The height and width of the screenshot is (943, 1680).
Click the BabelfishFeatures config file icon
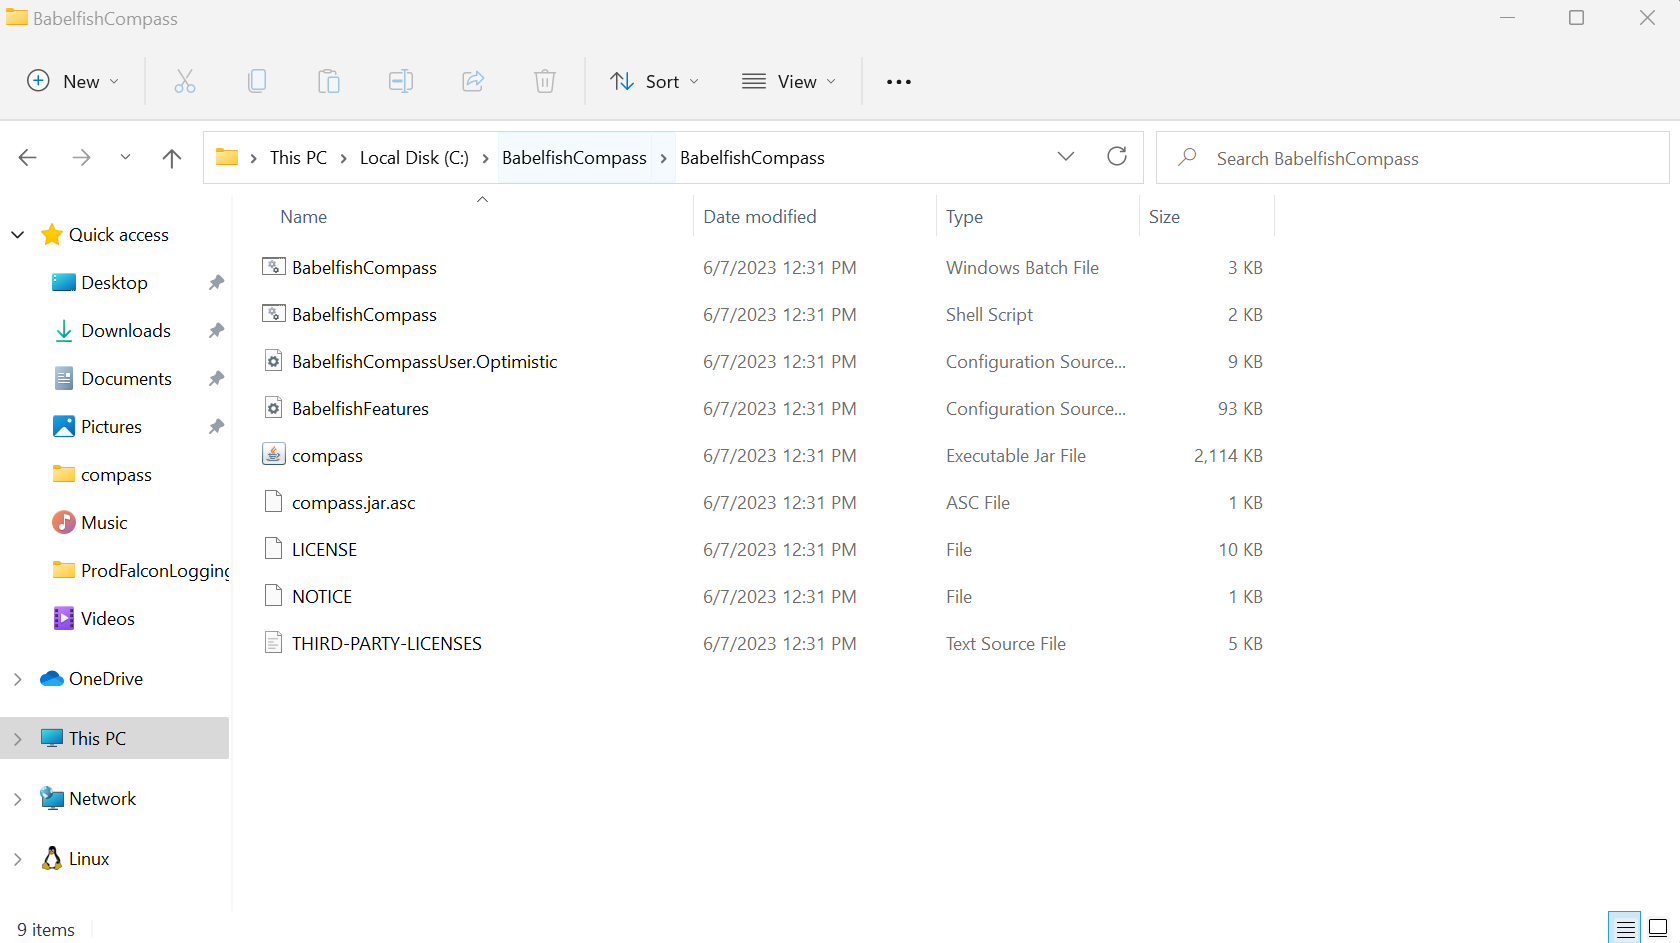[x=273, y=408]
